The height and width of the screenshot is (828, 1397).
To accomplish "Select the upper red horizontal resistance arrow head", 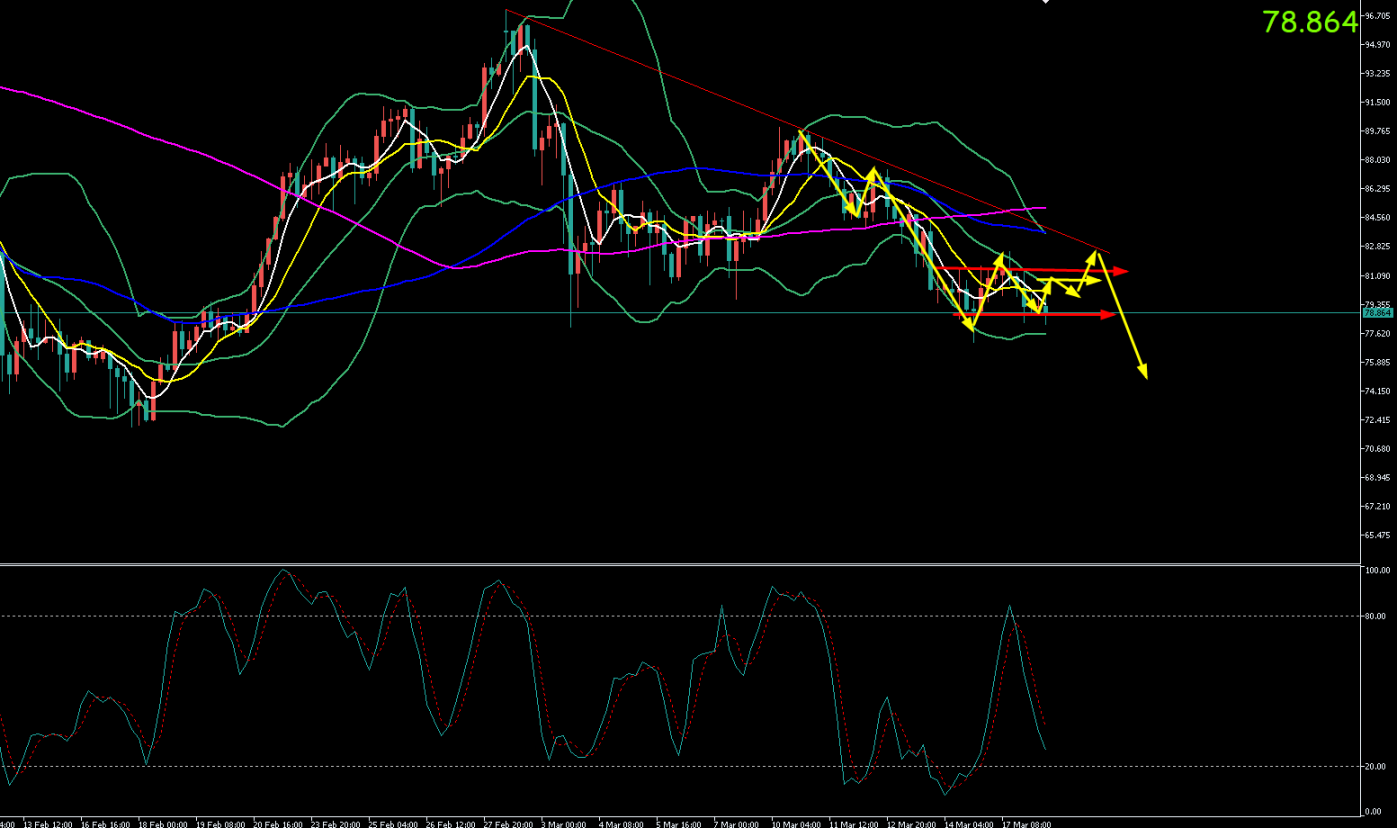I will 1123,271.
